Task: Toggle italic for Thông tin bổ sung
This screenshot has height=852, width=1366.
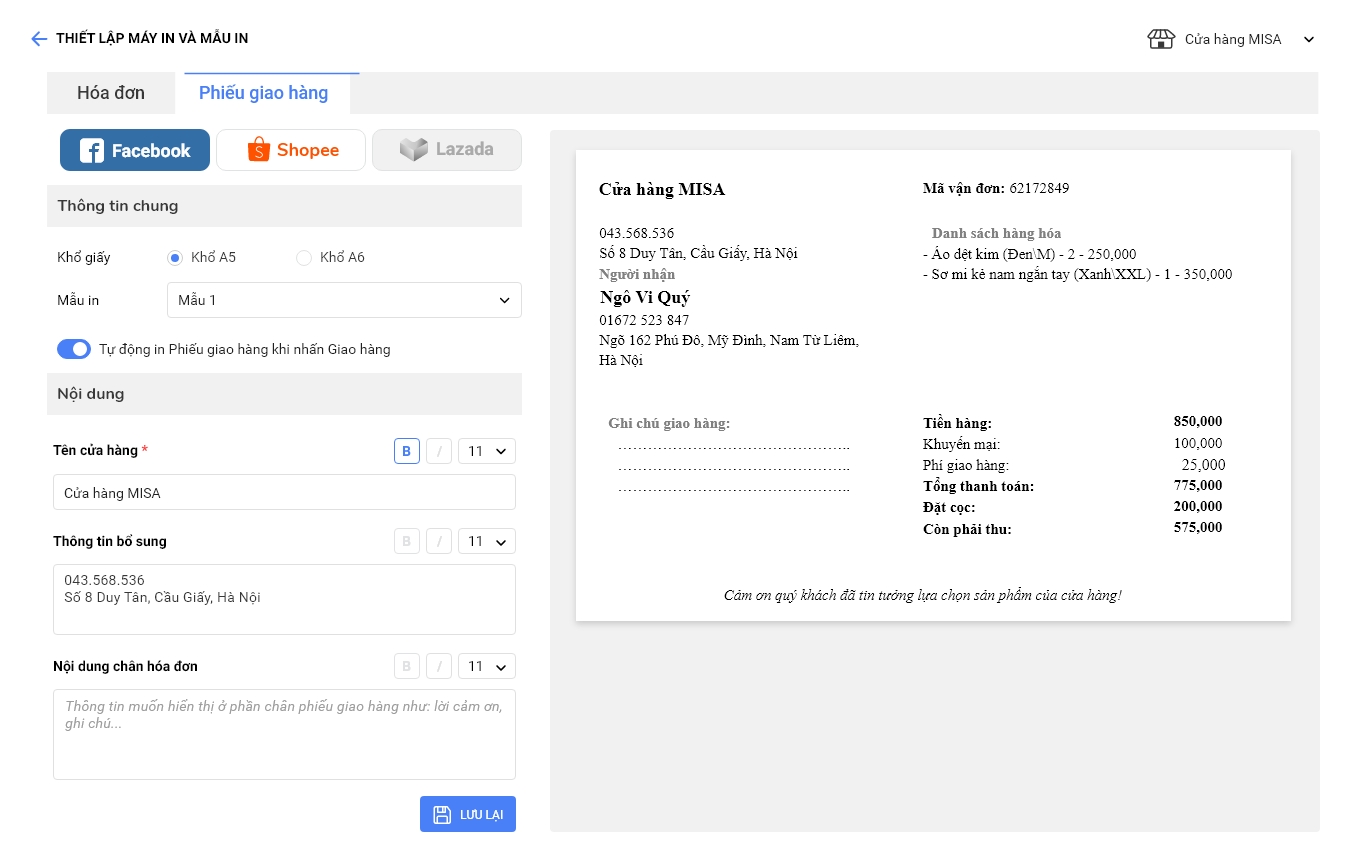Action: tap(439, 541)
